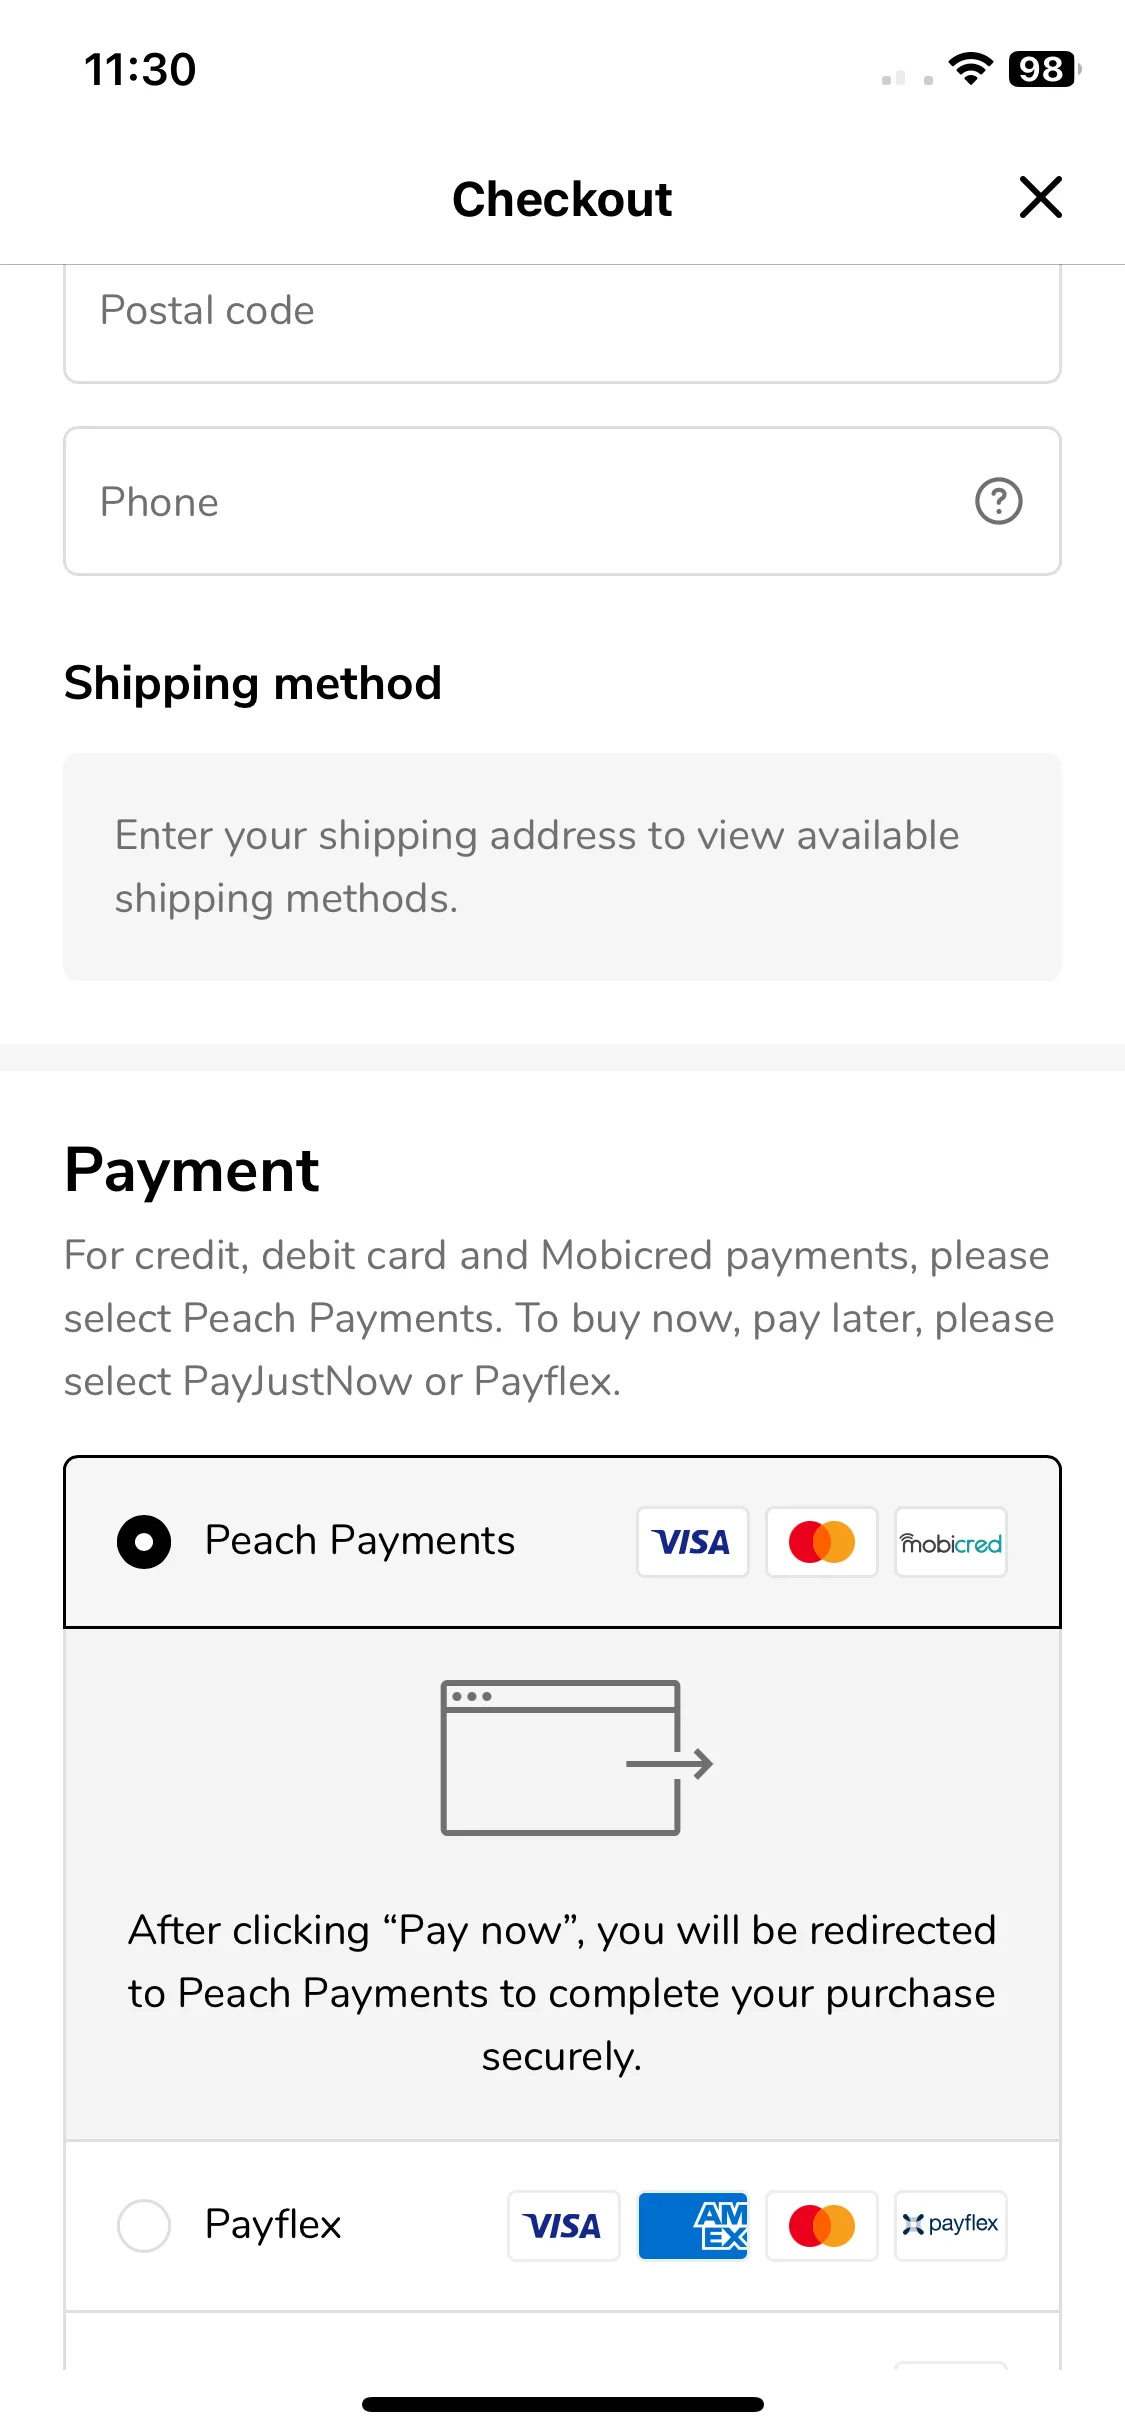Focus the Postal code field
This screenshot has width=1125, height=2436.
pos(562,322)
